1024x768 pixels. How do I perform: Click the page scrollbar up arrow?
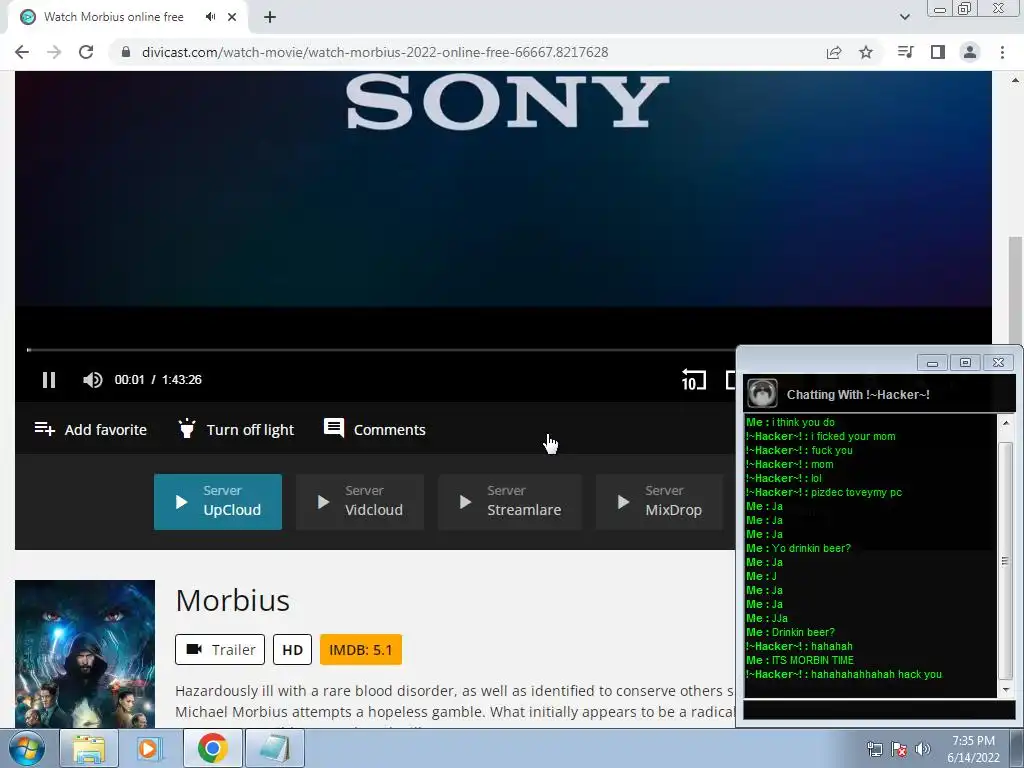point(1015,80)
